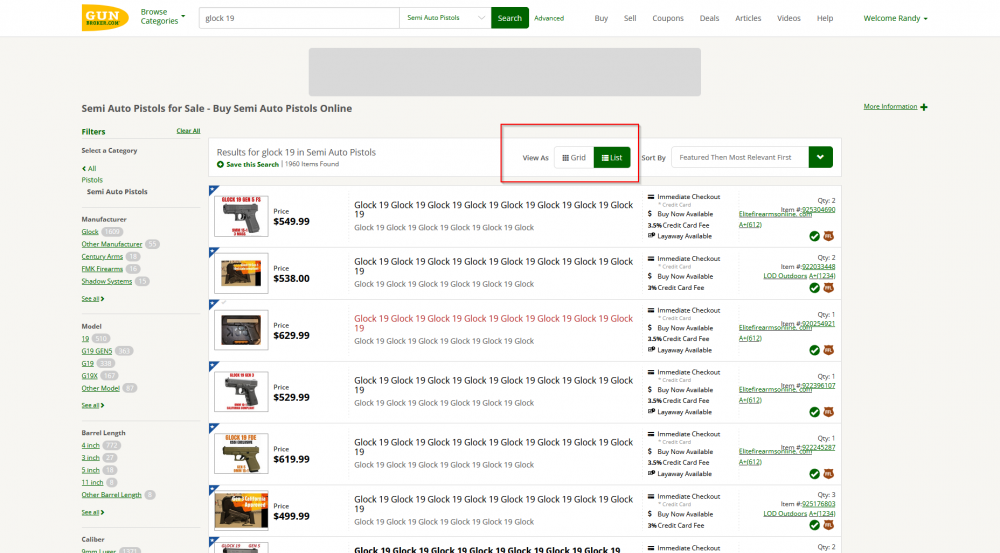Image resolution: width=1000 pixels, height=553 pixels.
Task: Filter by 5 inch barrel length
Action: point(91,470)
